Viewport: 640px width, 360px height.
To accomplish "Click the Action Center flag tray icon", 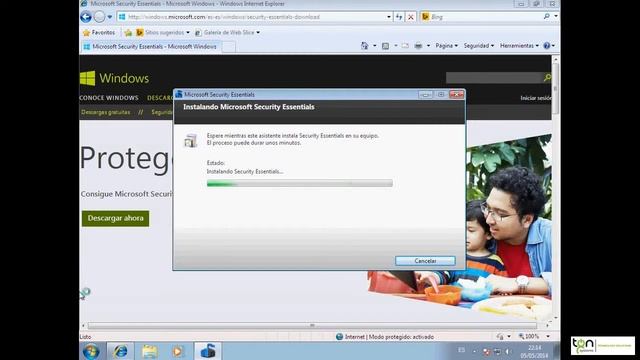I will [x=486, y=351].
